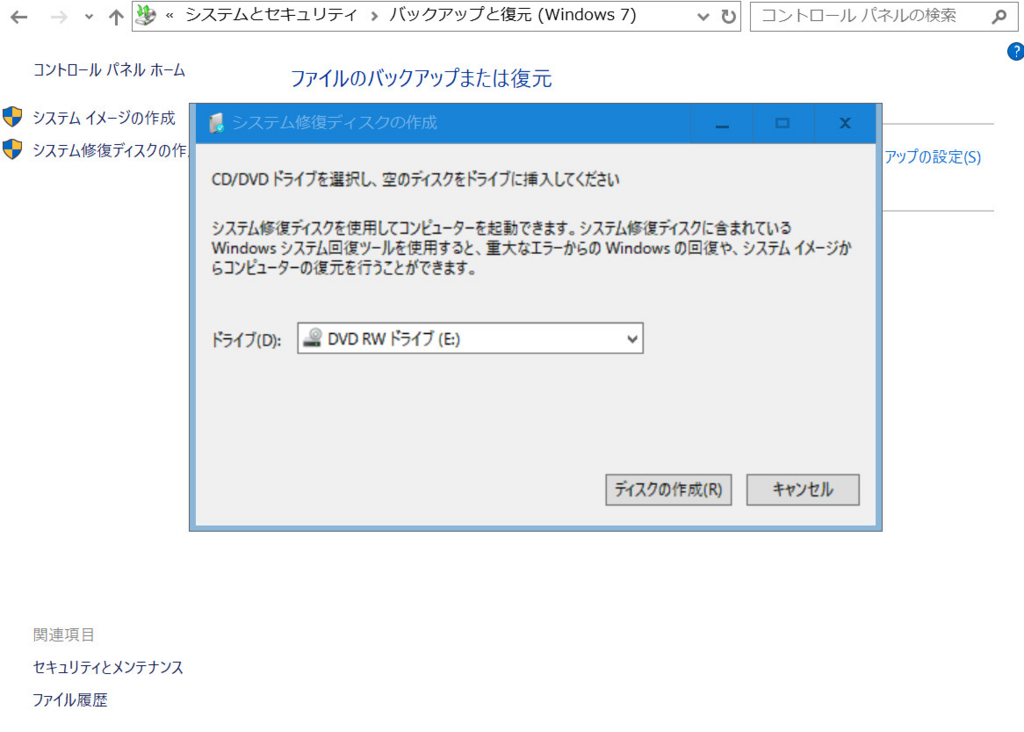The image size is (1024, 732).
Task: Open ファイル履歴 link
Action: (70, 700)
